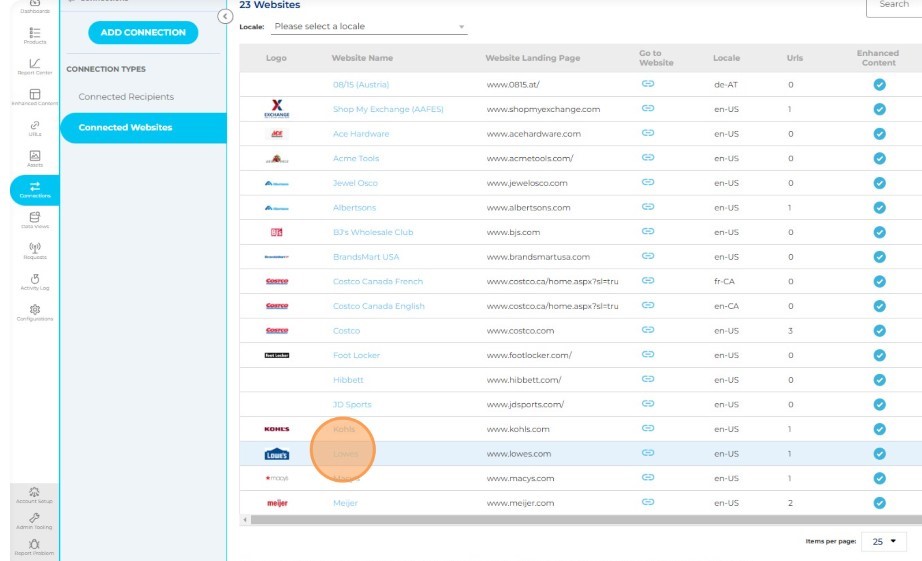Go to Enhanced Content in sidebar
The image size is (922, 561).
[35, 97]
